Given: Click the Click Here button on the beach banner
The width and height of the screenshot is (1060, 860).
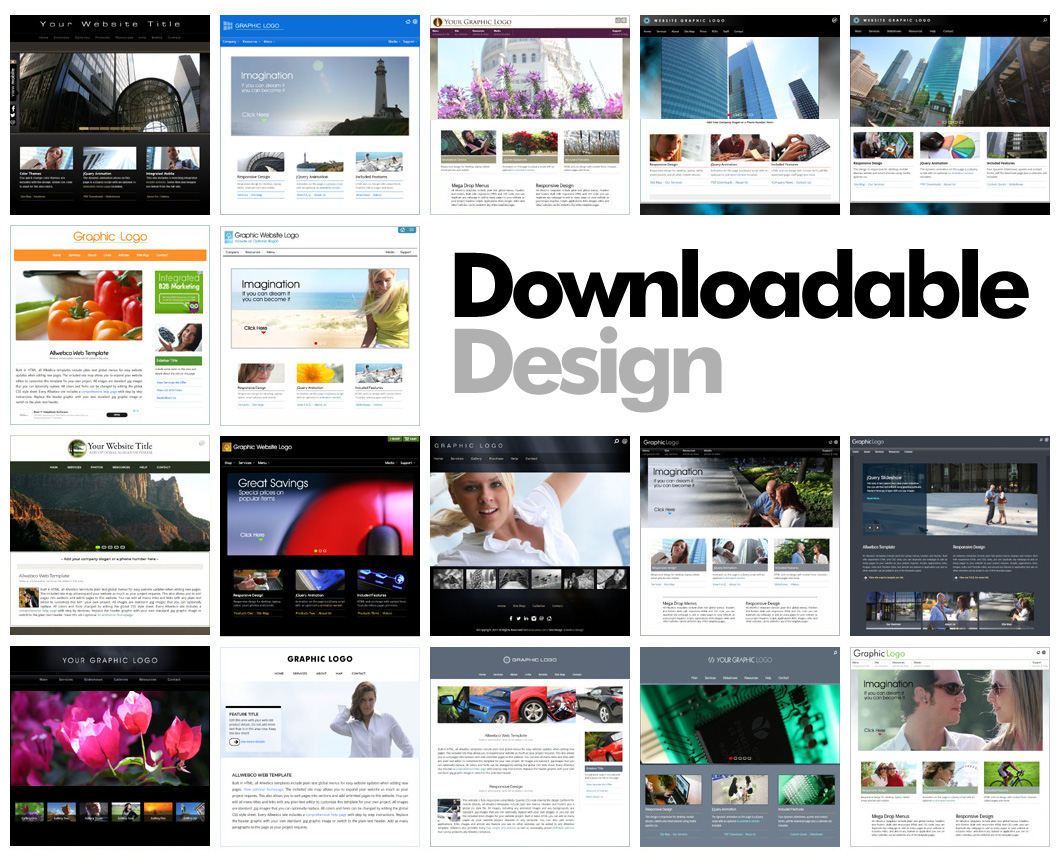Looking at the screenshot, I should pos(255,328).
